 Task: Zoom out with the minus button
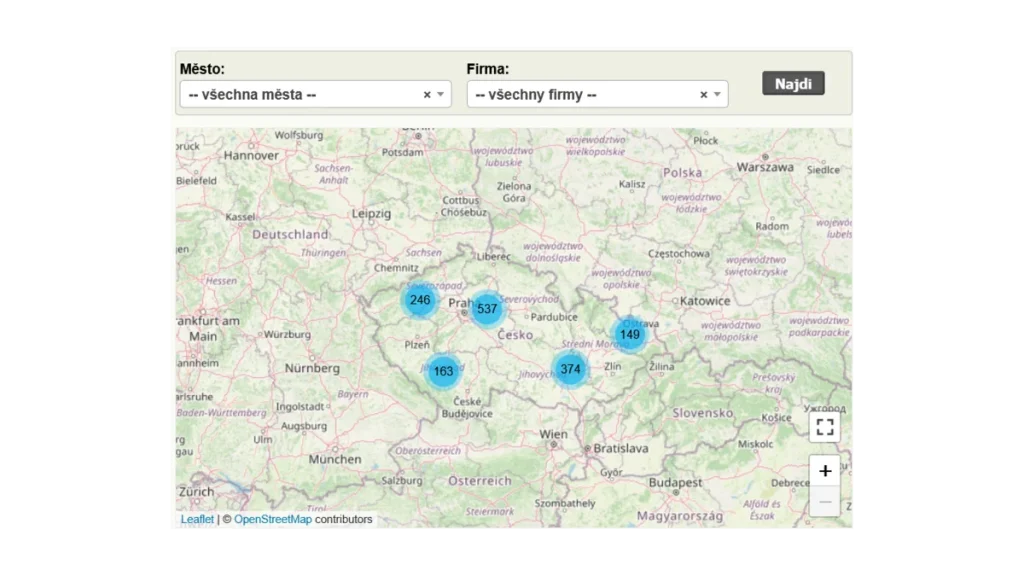coord(825,502)
